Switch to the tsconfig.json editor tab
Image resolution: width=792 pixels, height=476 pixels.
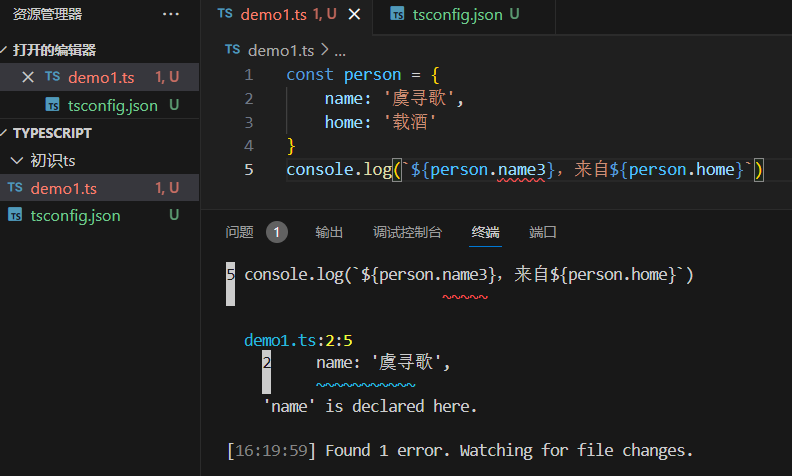(x=464, y=15)
